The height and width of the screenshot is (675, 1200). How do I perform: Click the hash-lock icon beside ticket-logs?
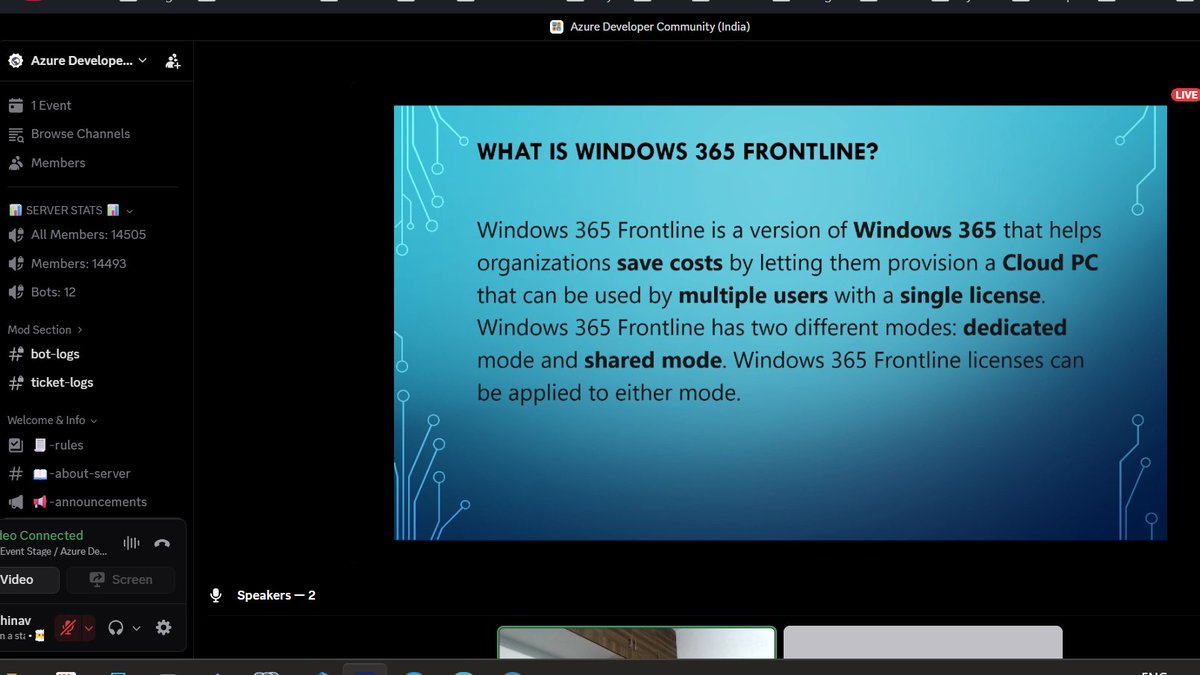[15, 383]
